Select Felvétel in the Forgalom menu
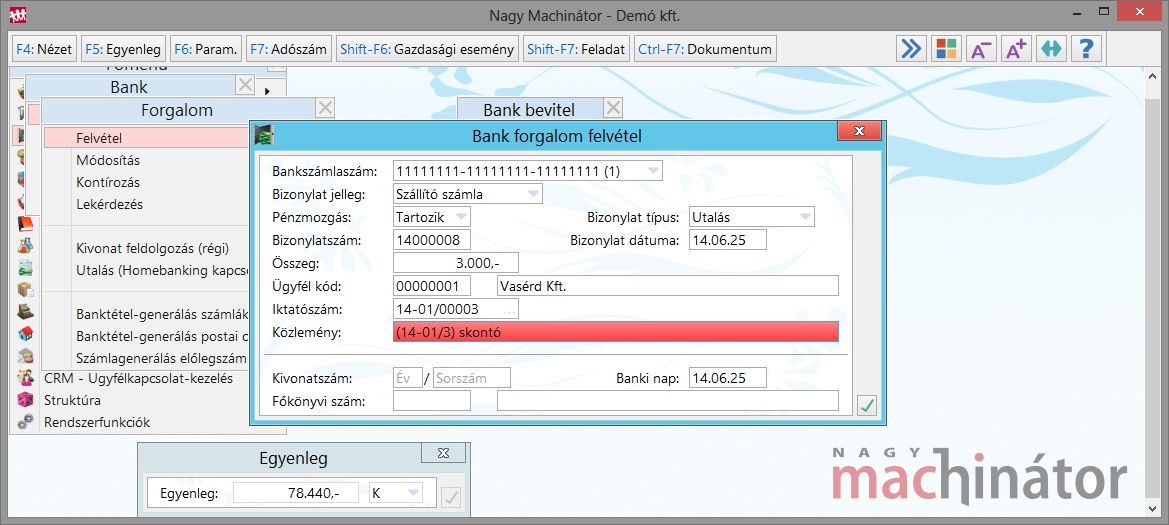The width and height of the screenshot is (1169, 525). [x=147, y=138]
